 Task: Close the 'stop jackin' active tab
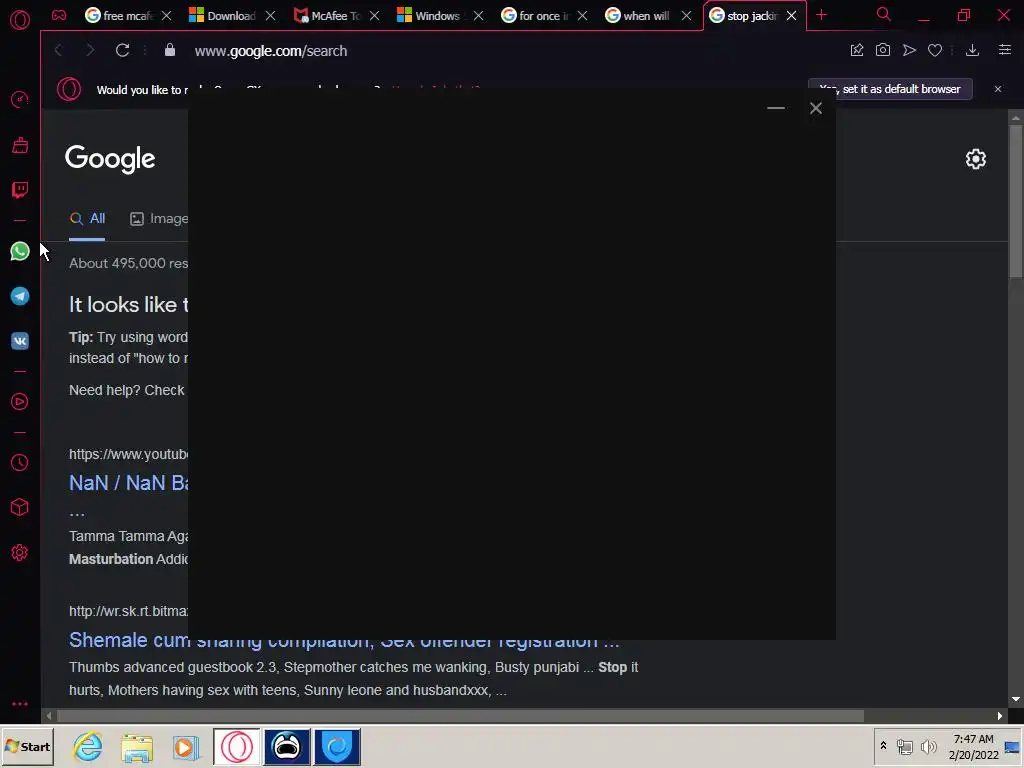(792, 16)
